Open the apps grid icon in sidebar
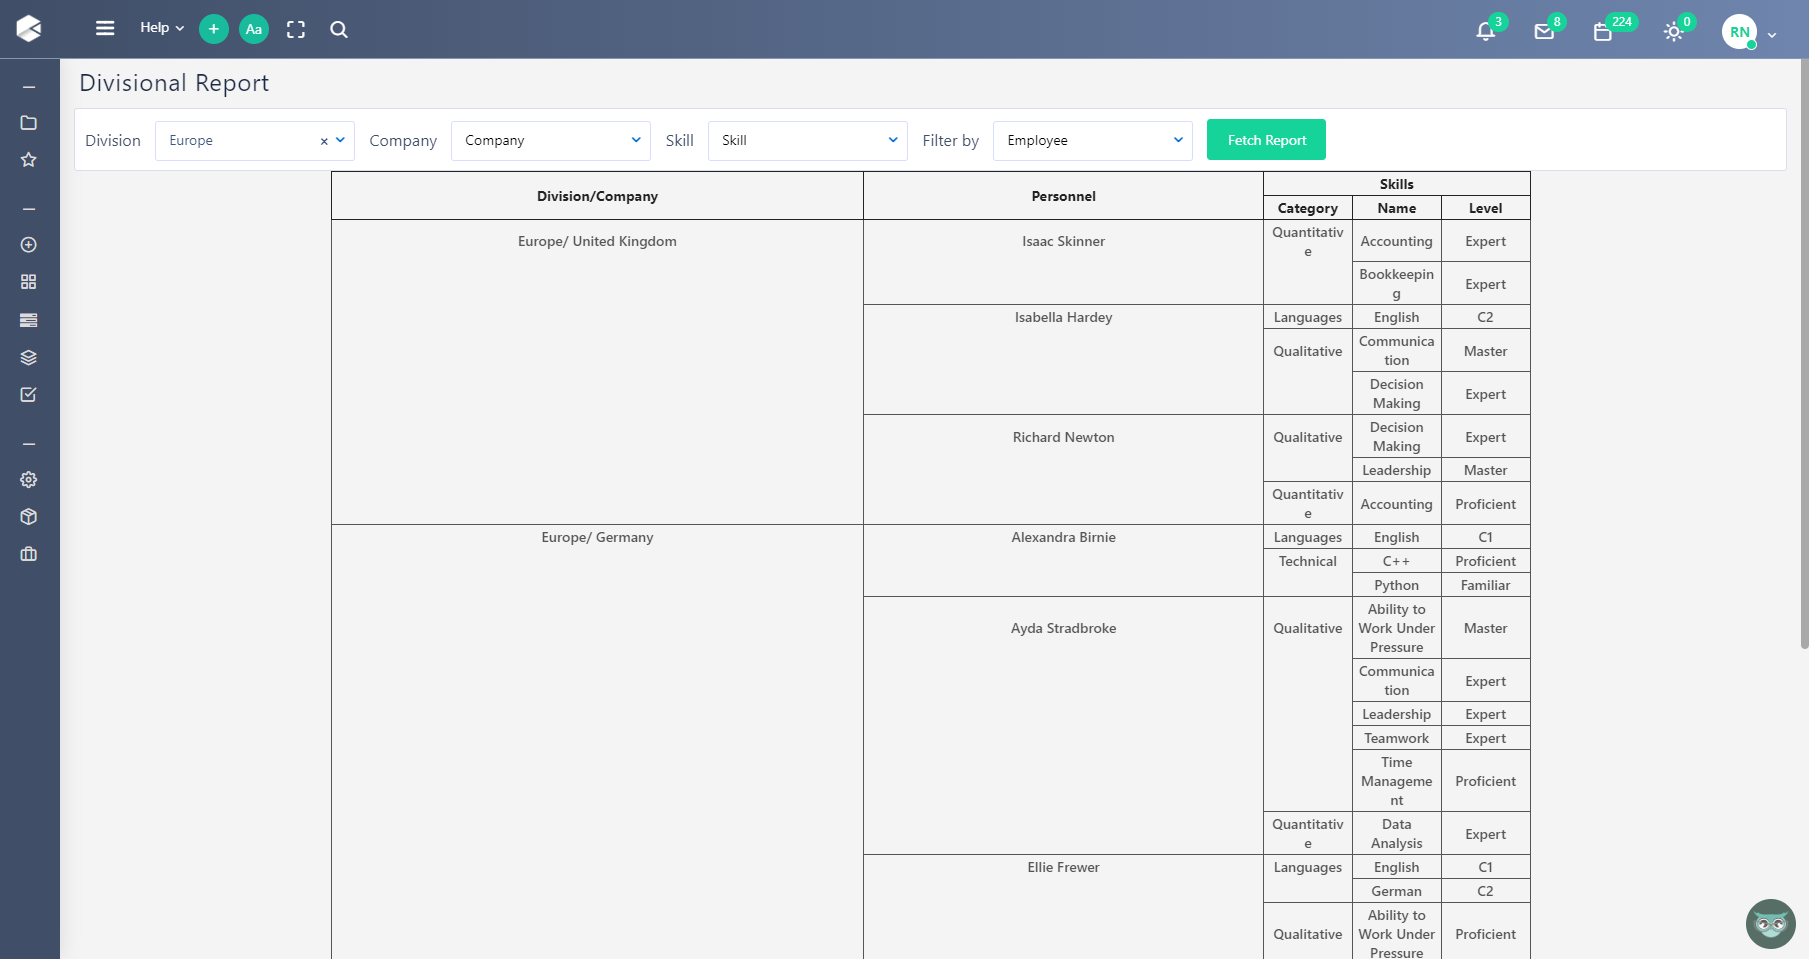The height and width of the screenshot is (959, 1809). (29, 281)
